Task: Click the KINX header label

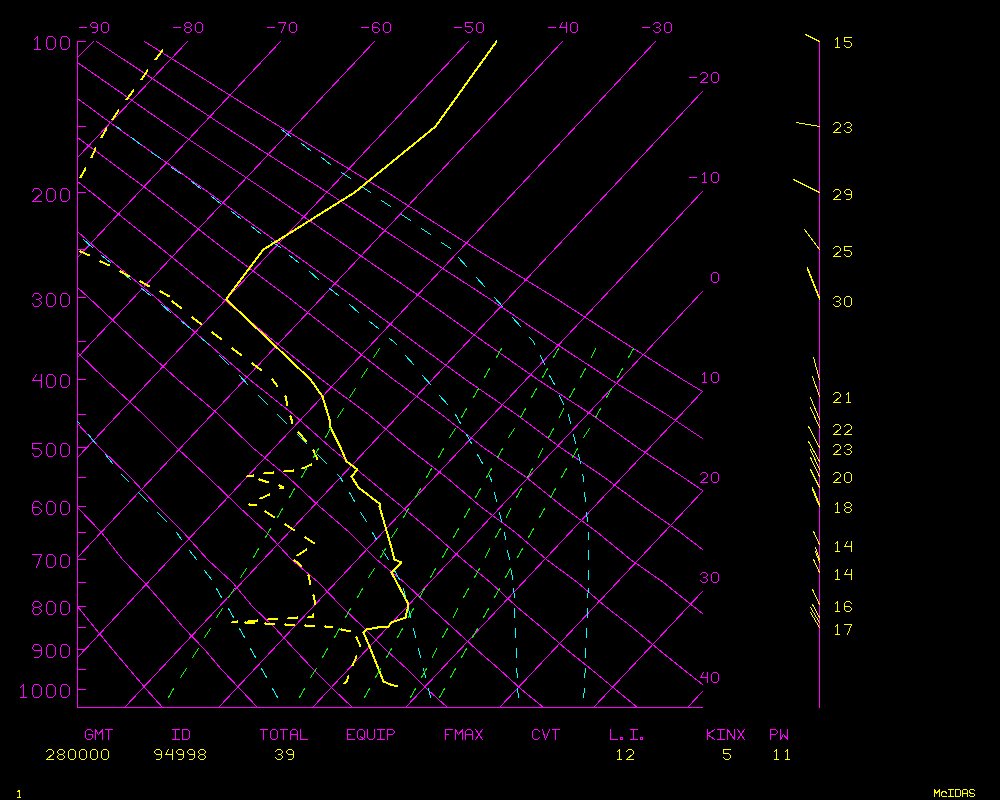Action: coord(726,735)
